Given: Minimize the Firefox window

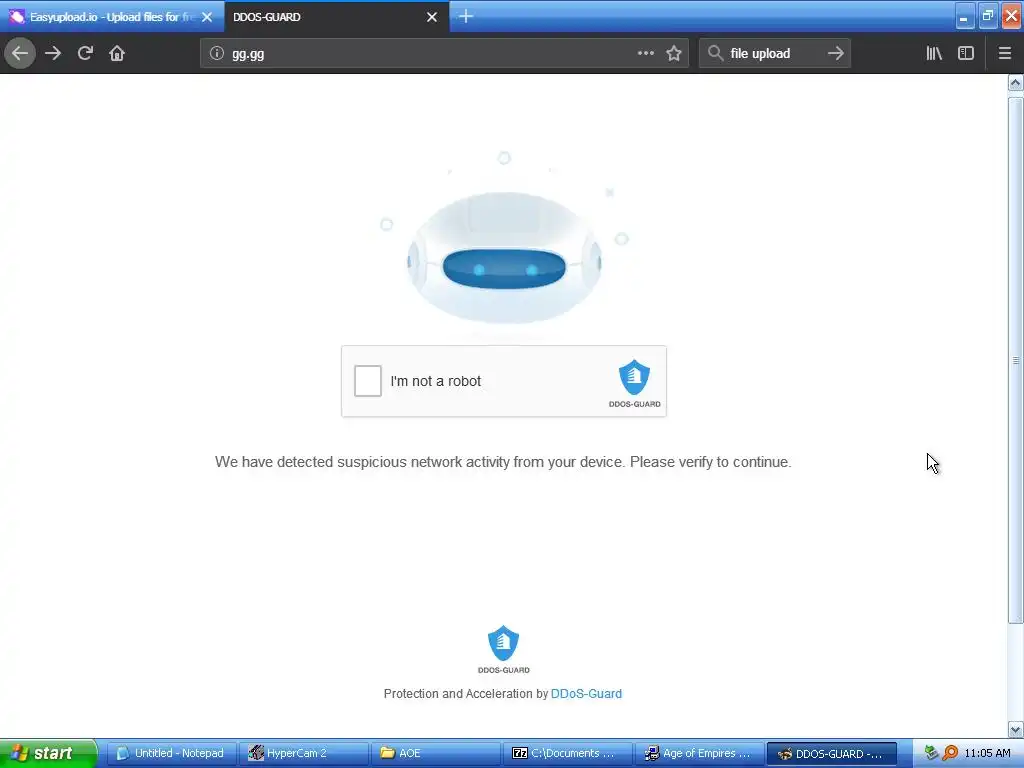Looking at the screenshot, I should point(964,17).
